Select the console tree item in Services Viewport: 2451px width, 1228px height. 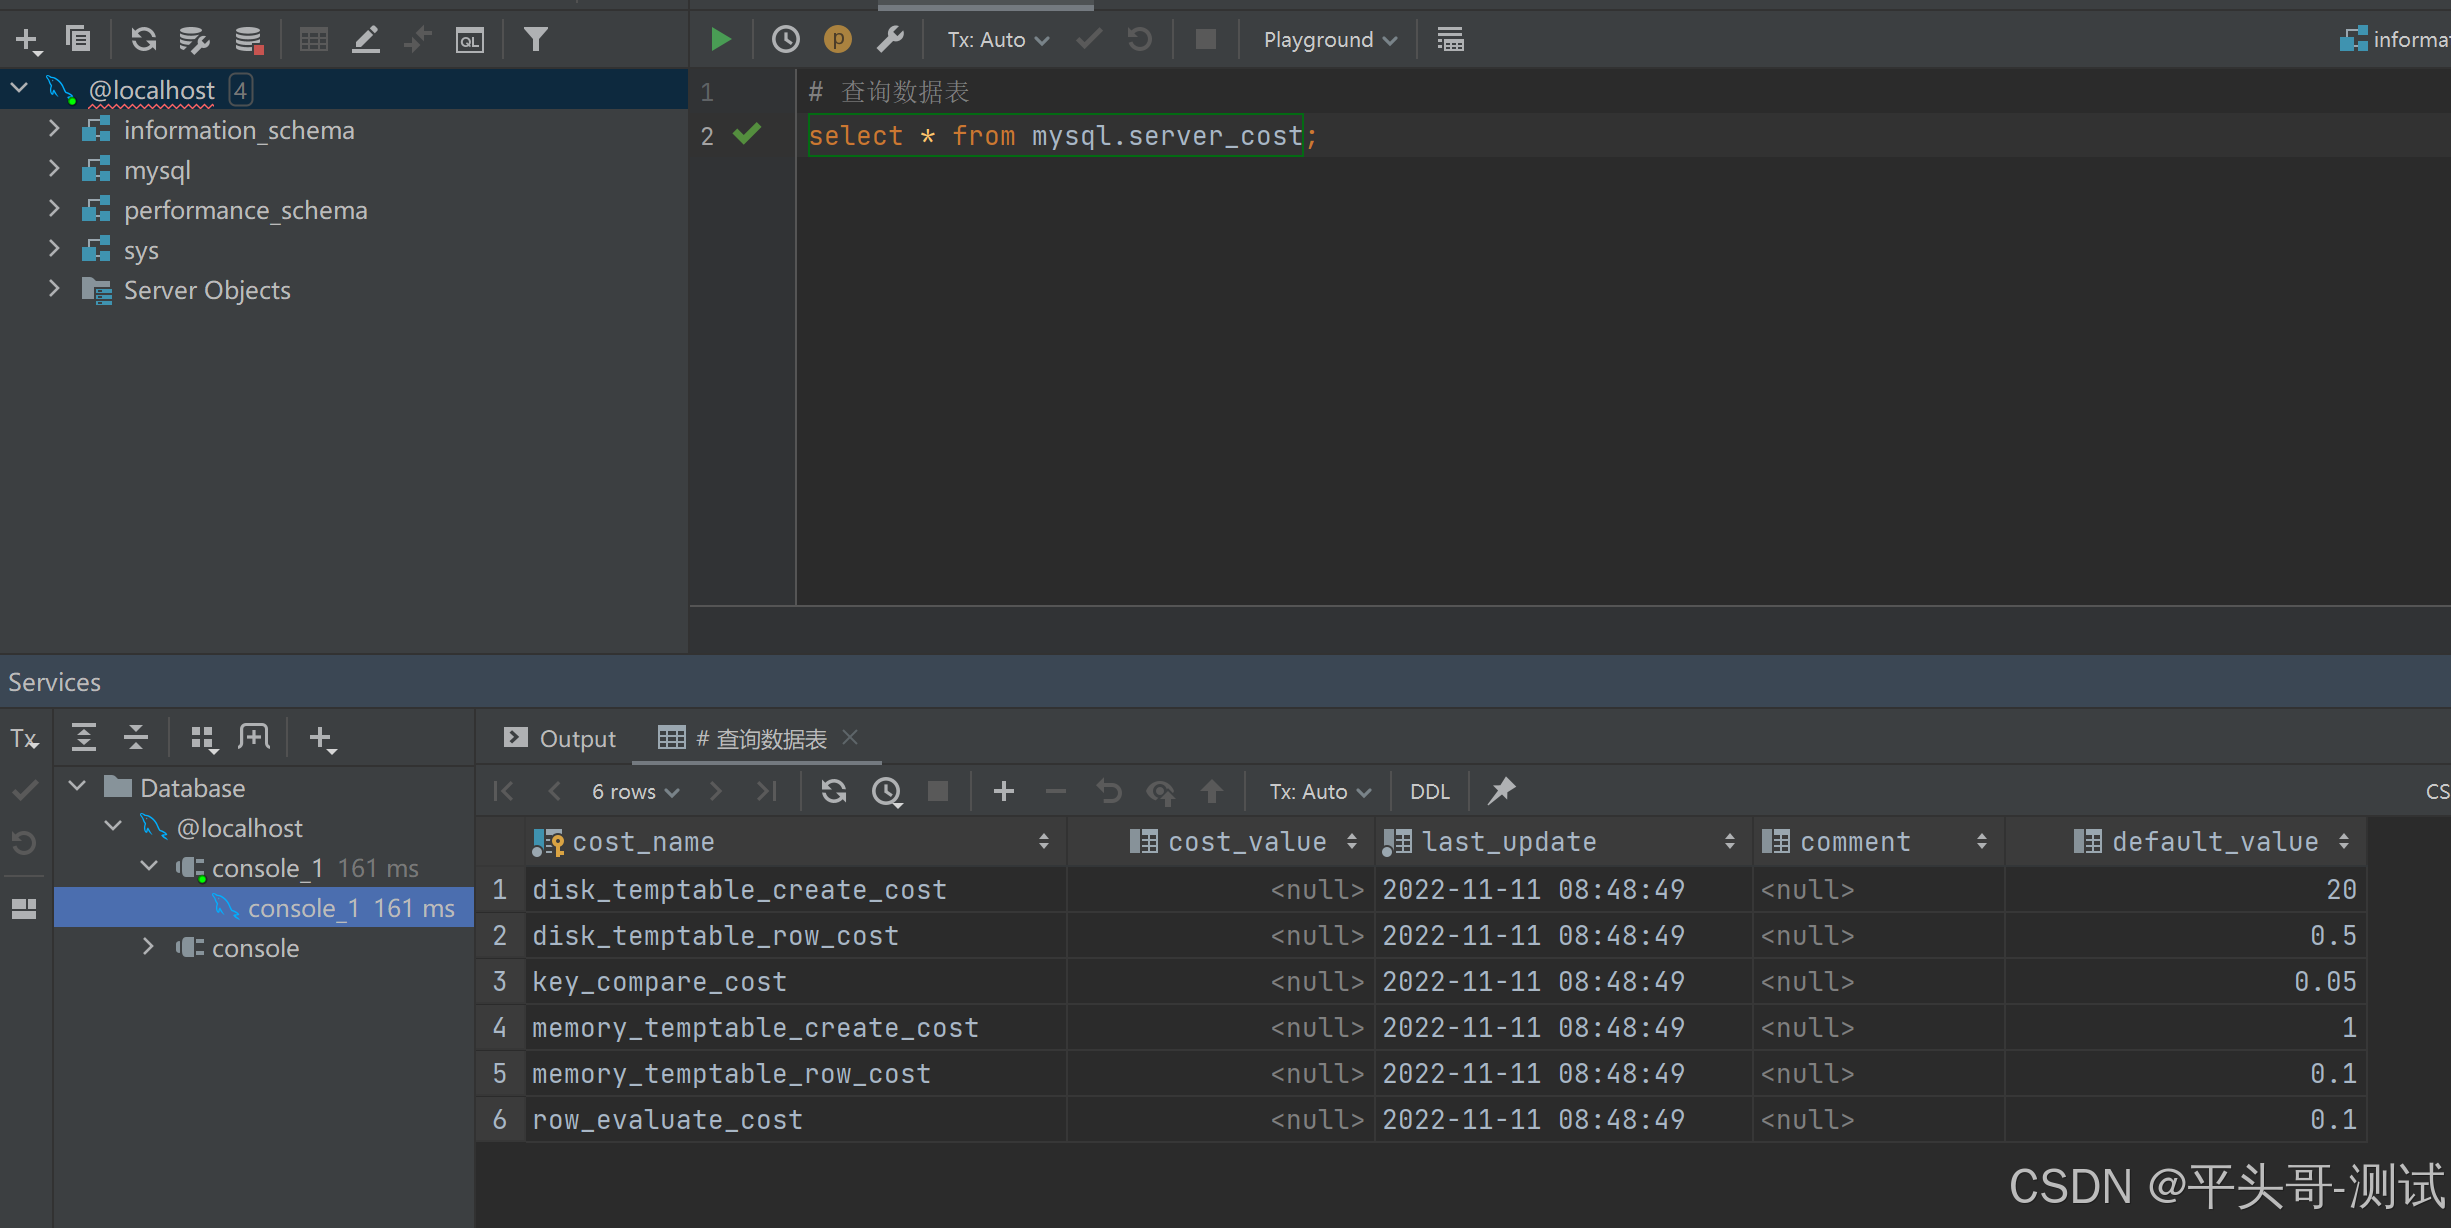(255, 948)
